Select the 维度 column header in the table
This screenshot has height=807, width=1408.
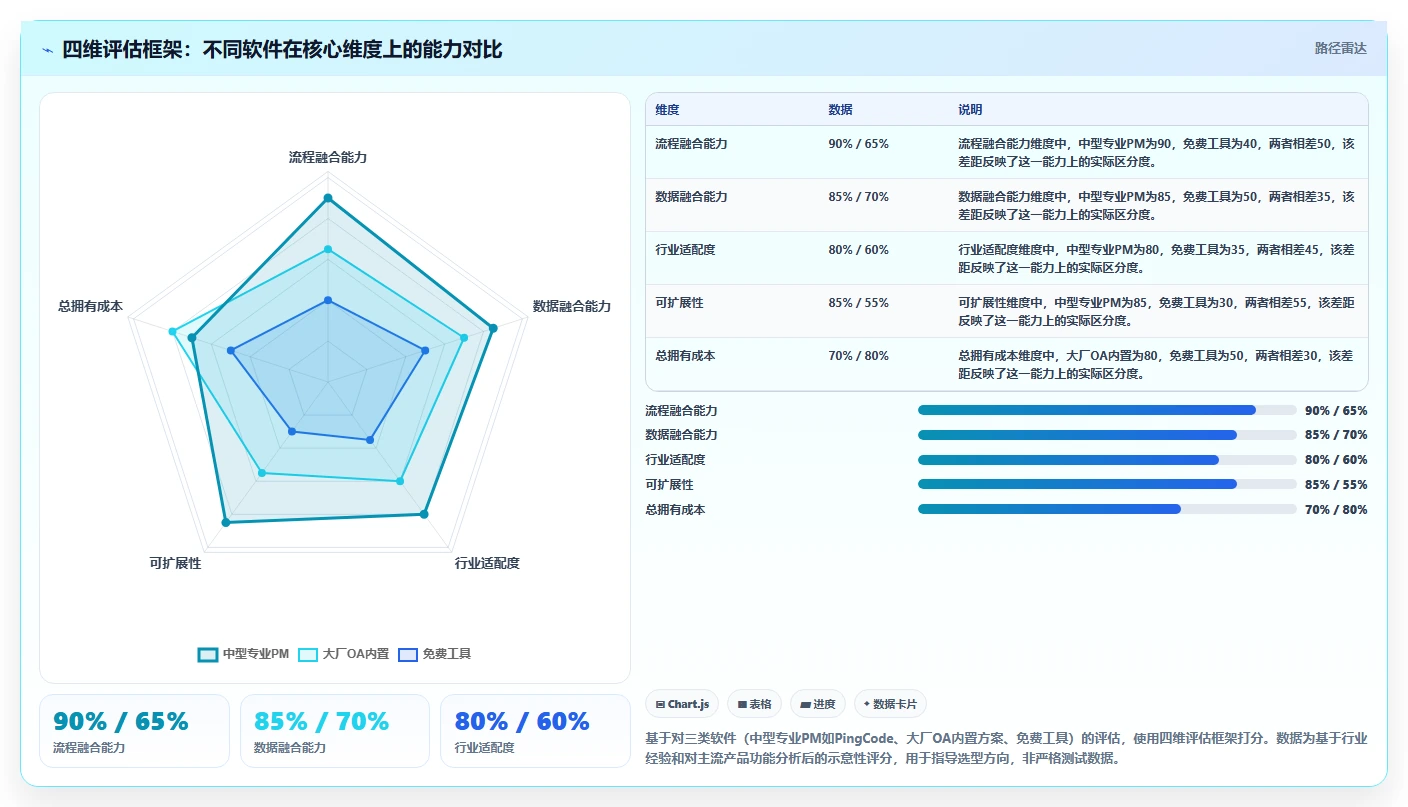coord(667,110)
